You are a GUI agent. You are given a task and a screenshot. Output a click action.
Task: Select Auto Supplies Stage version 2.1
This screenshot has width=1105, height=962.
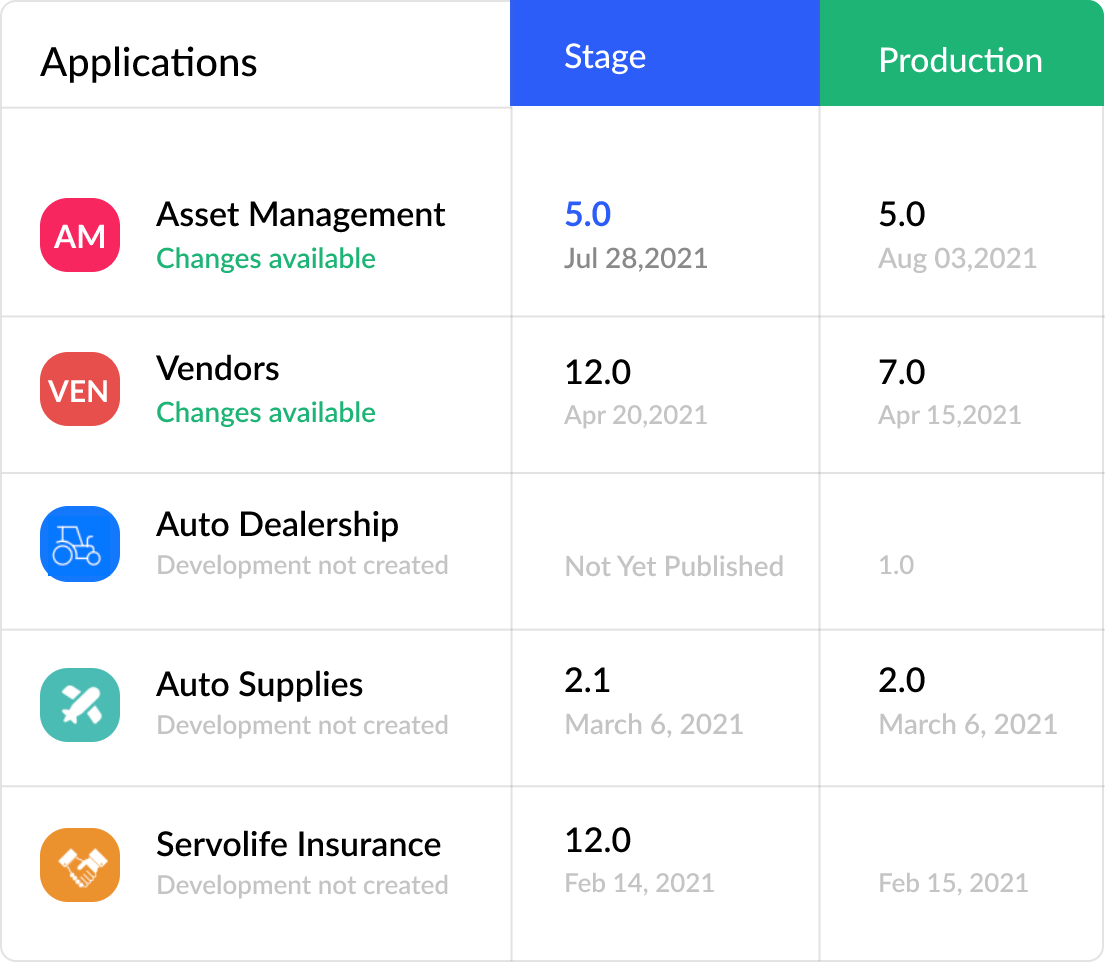coord(588,680)
